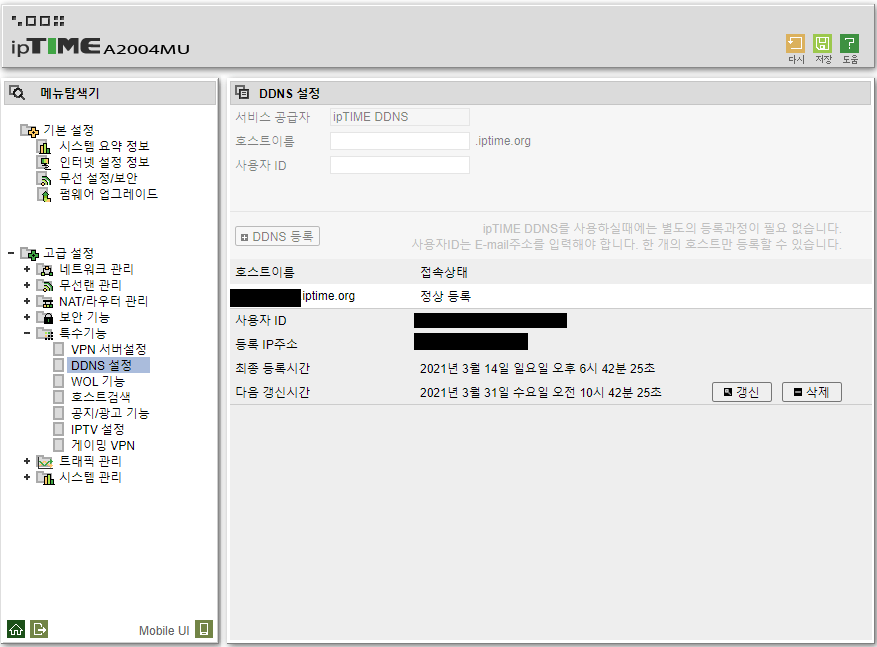Expand the NAT/라우터 관리 tree node
Image resolution: width=877 pixels, height=647 pixels.
[x=27, y=301]
